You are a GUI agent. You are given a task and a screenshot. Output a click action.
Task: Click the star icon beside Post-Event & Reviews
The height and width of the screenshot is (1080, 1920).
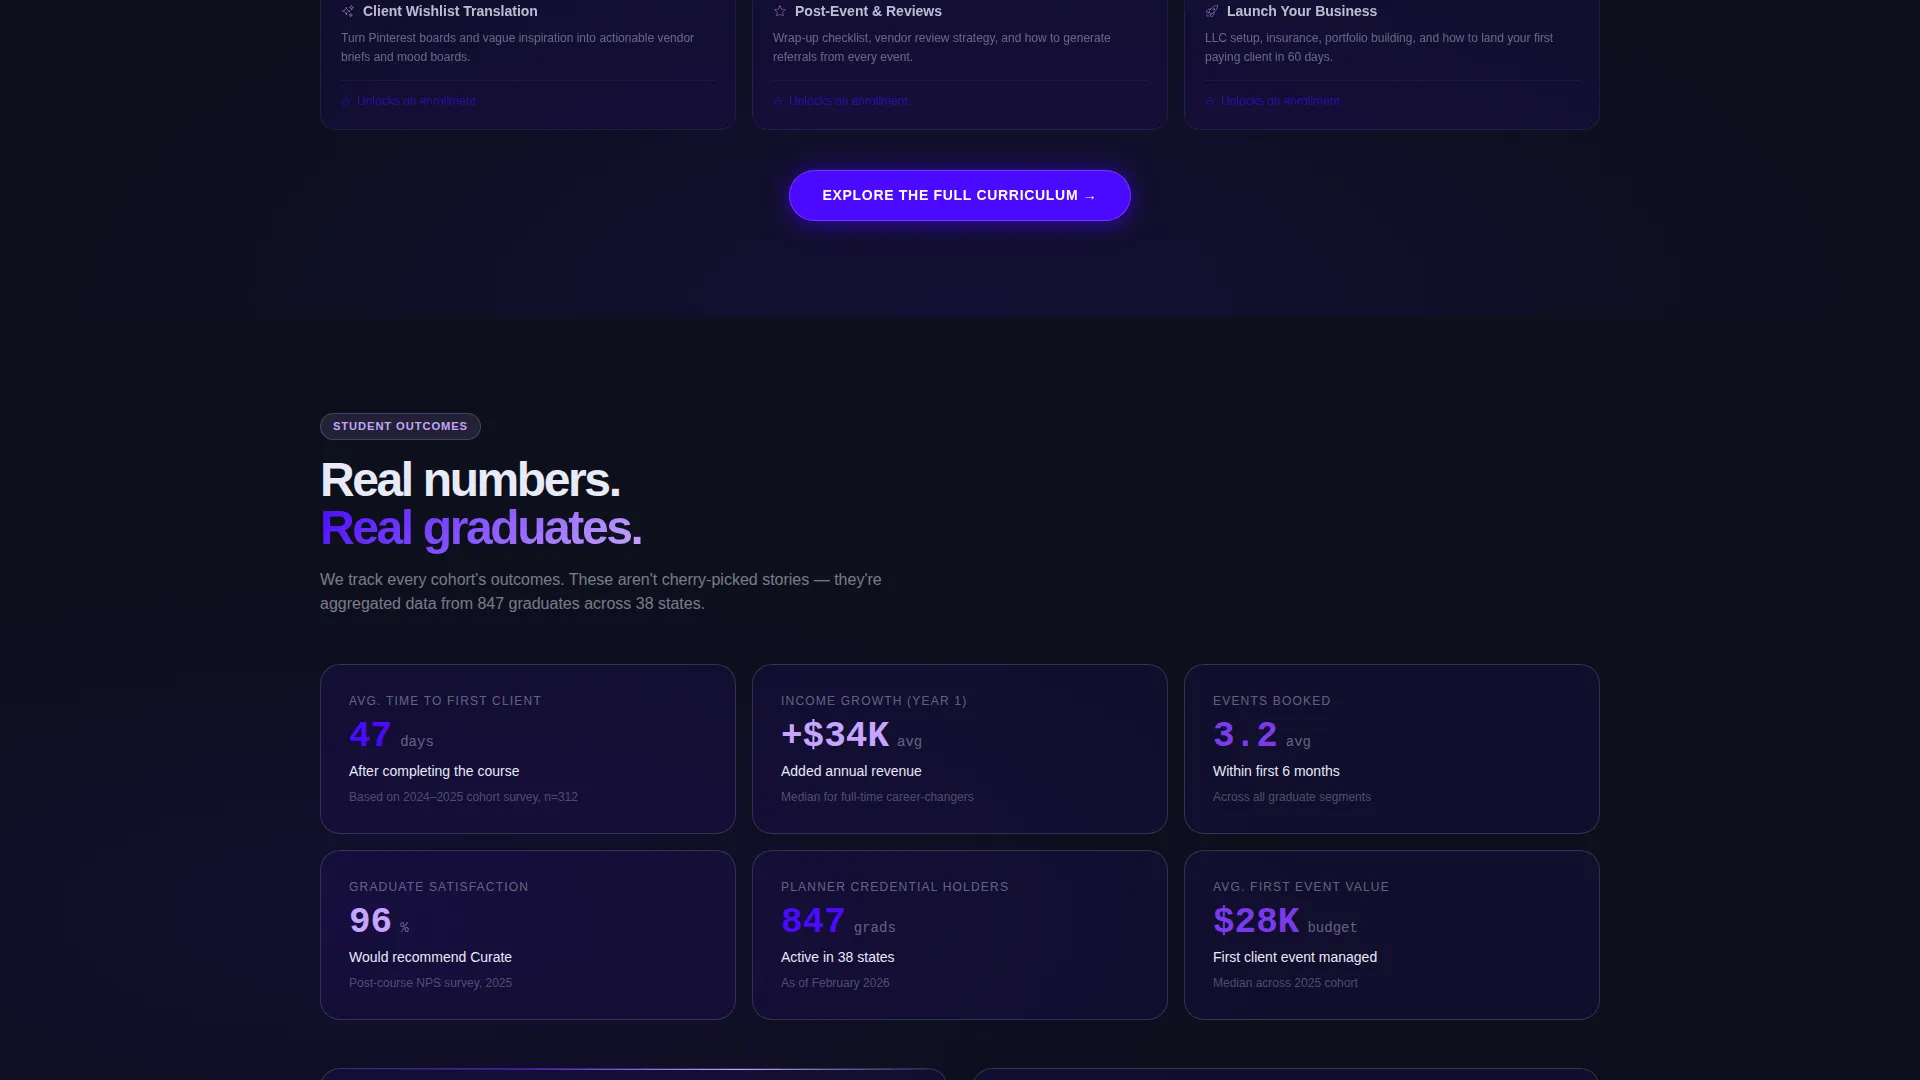tap(780, 11)
